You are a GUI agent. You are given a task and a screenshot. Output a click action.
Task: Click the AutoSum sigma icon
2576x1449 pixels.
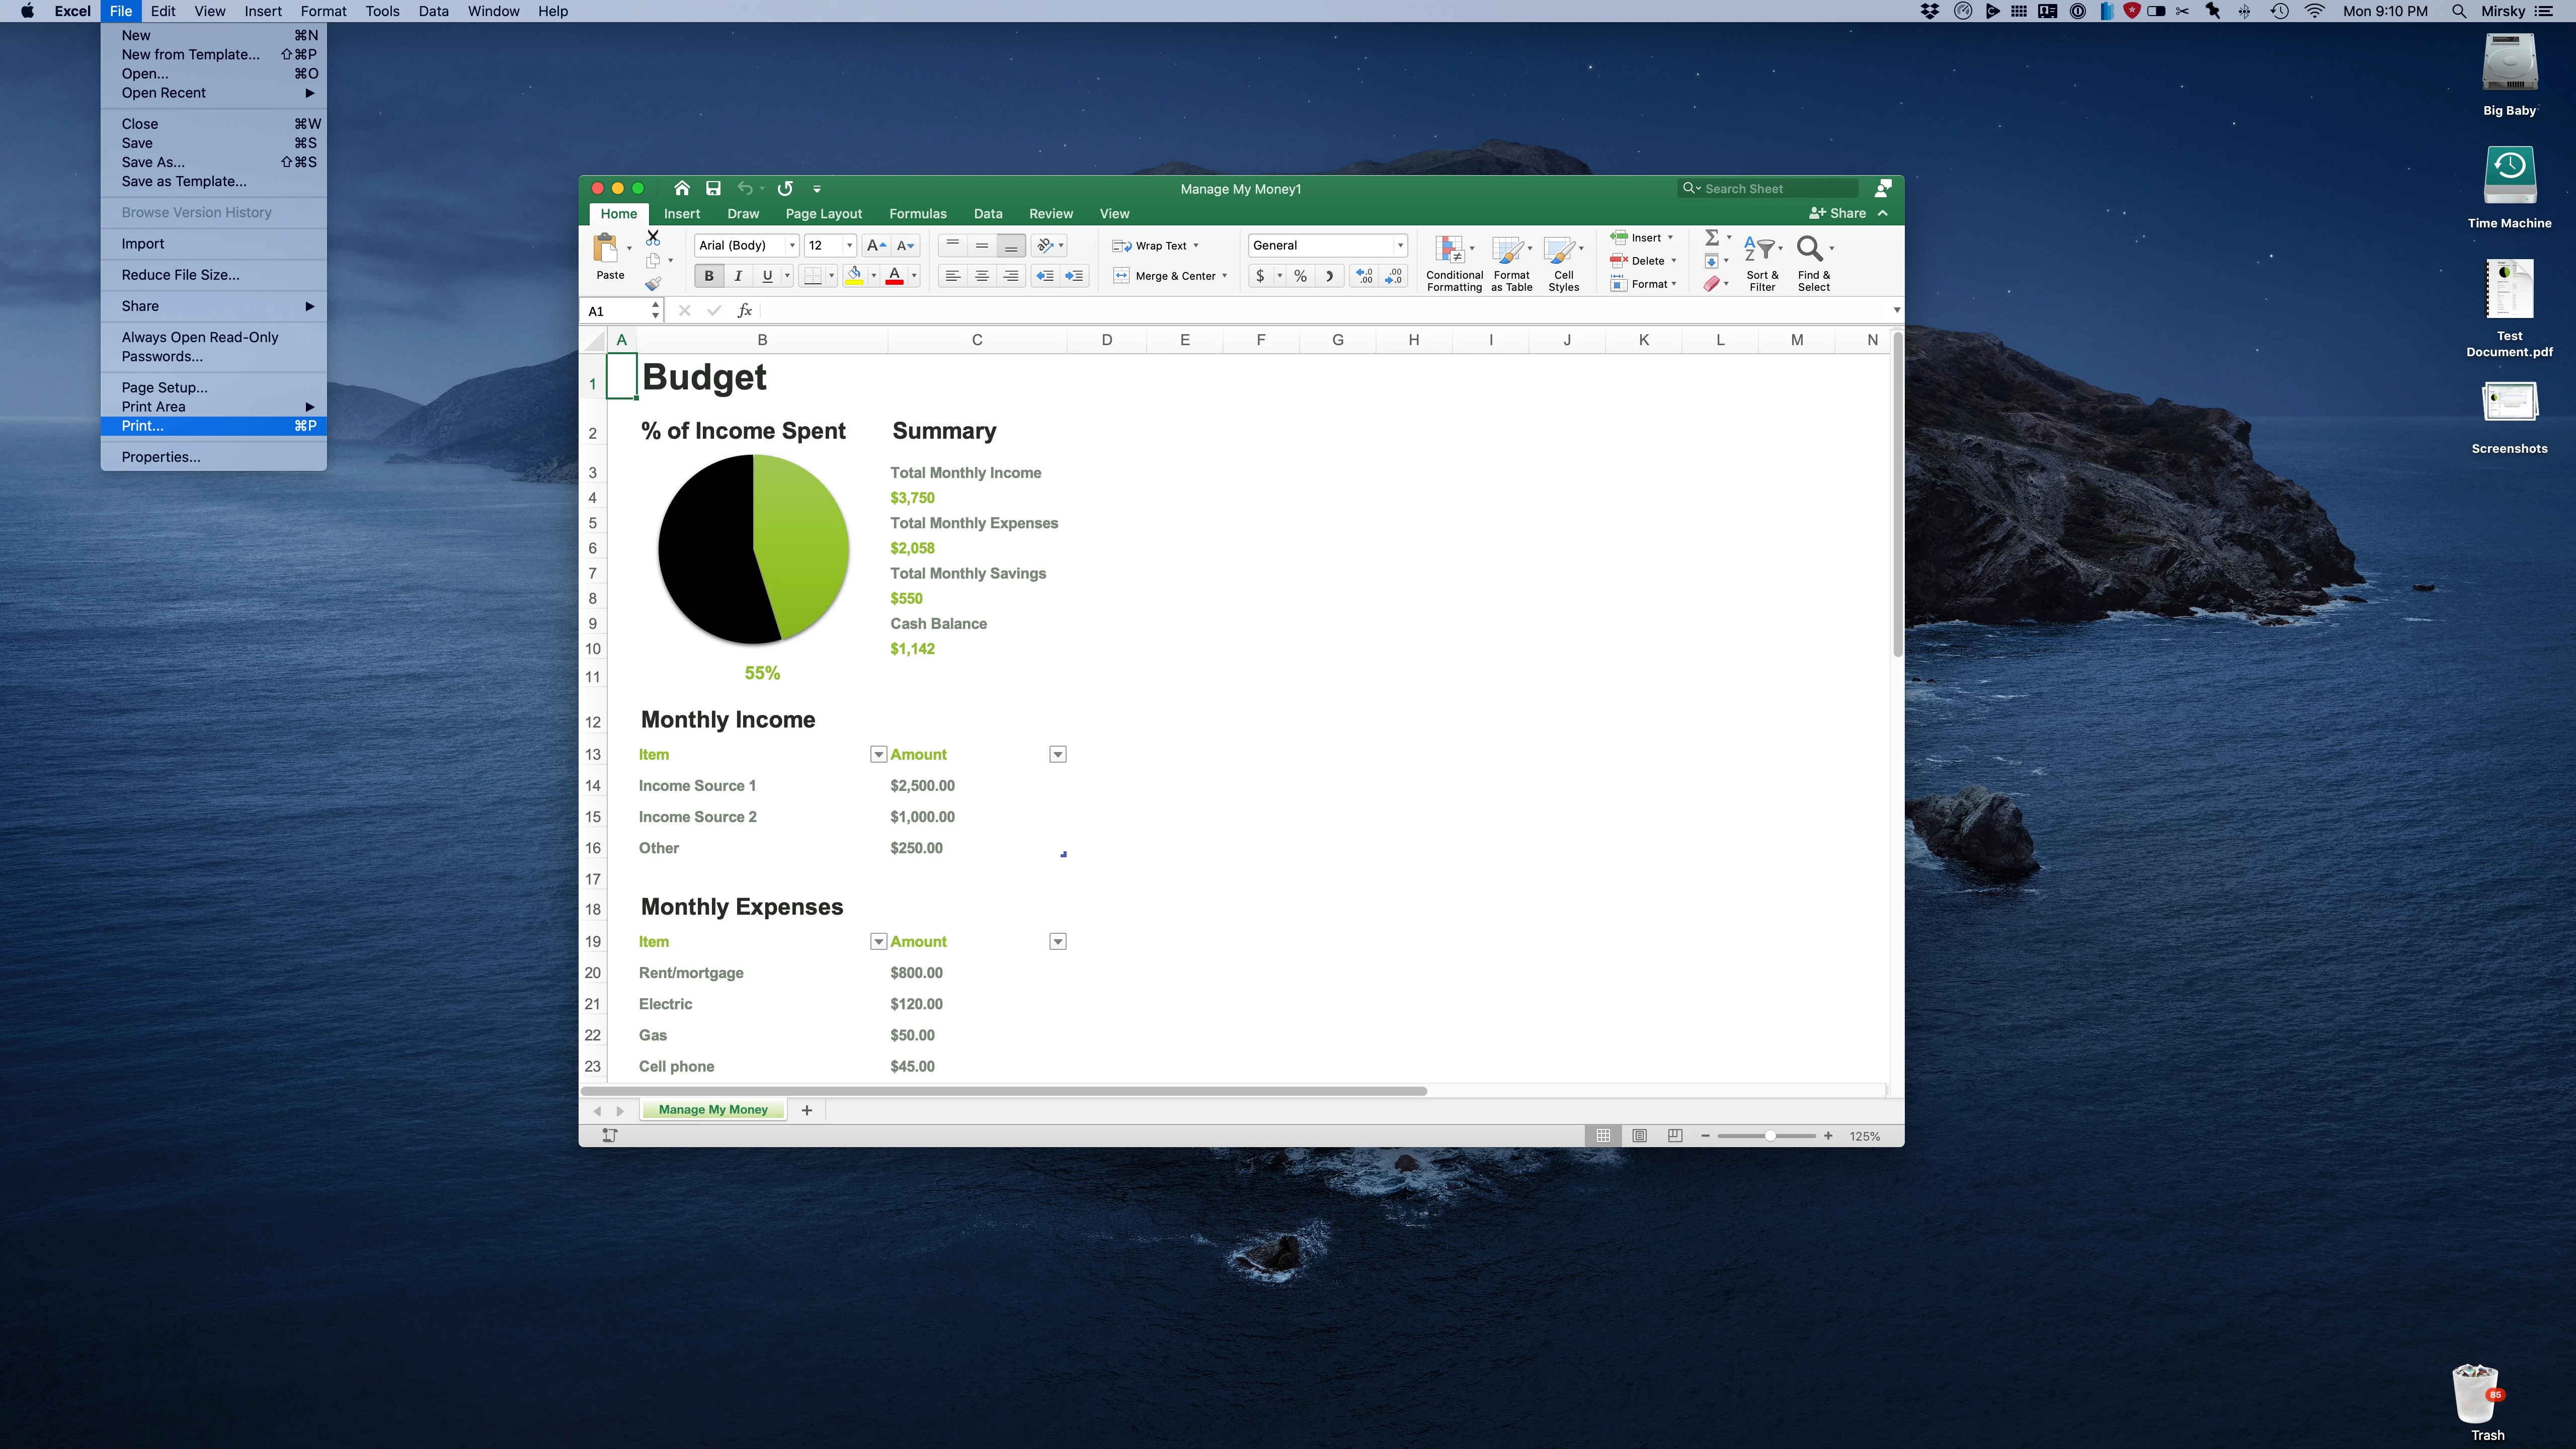click(x=1712, y=238)
